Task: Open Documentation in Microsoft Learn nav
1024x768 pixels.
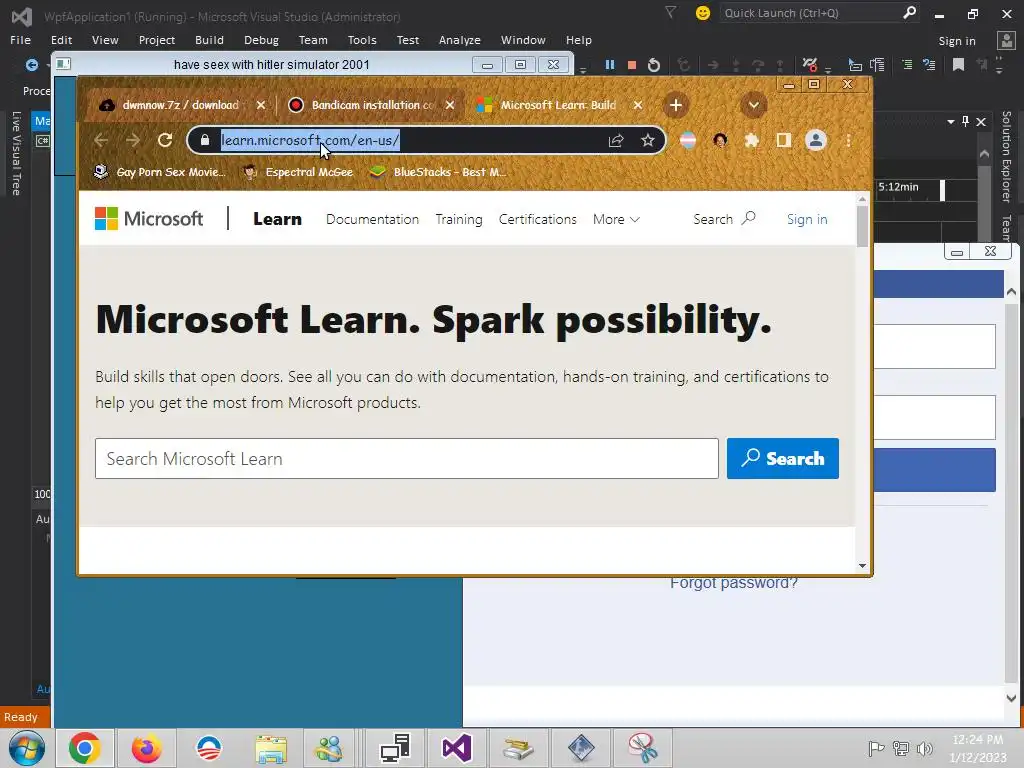Action: tap(372, 219)
